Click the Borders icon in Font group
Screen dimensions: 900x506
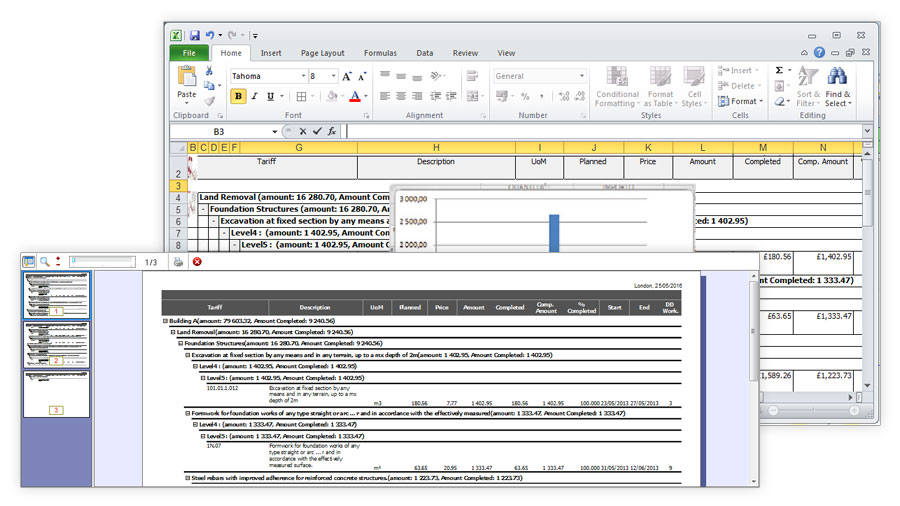(x=301, y=96)
